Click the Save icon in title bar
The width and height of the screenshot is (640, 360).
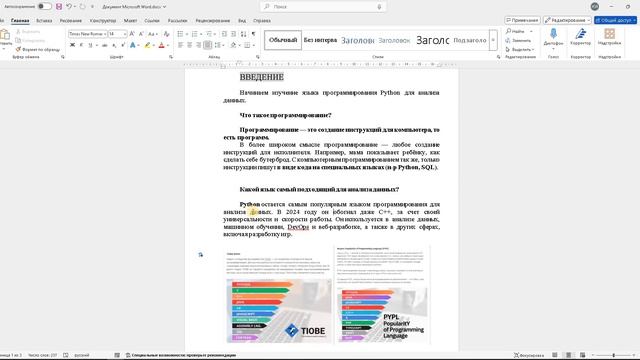coord(59,7)
